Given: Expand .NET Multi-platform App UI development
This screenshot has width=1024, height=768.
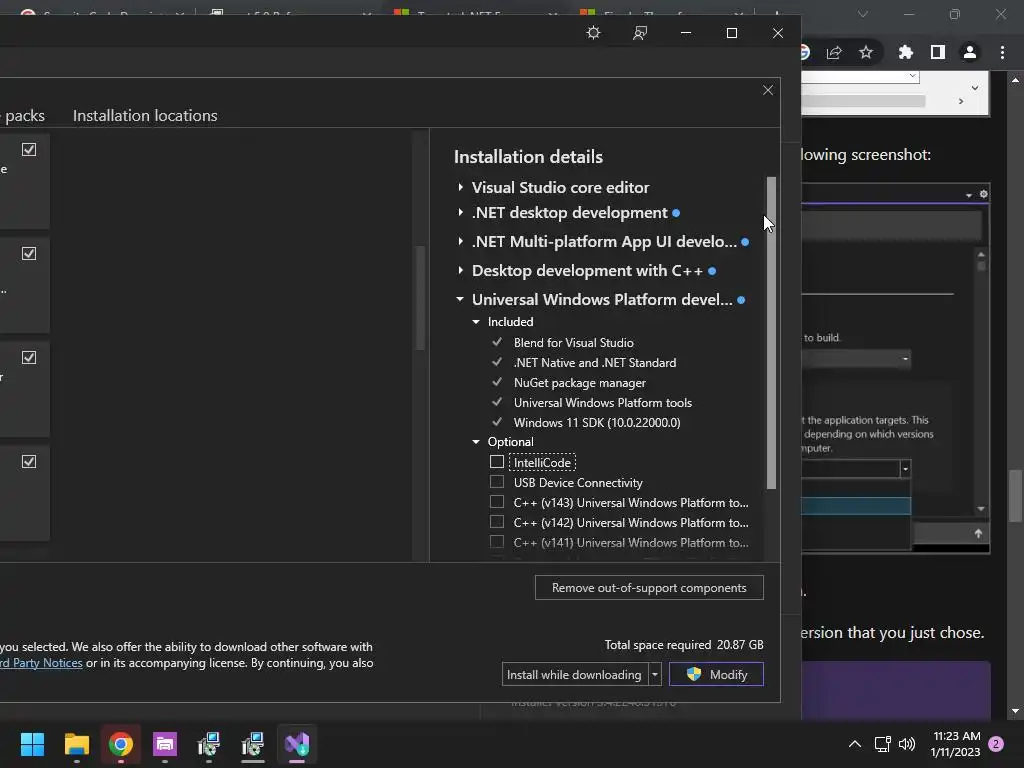Looking at the screenshot, I should pos(460,242).
